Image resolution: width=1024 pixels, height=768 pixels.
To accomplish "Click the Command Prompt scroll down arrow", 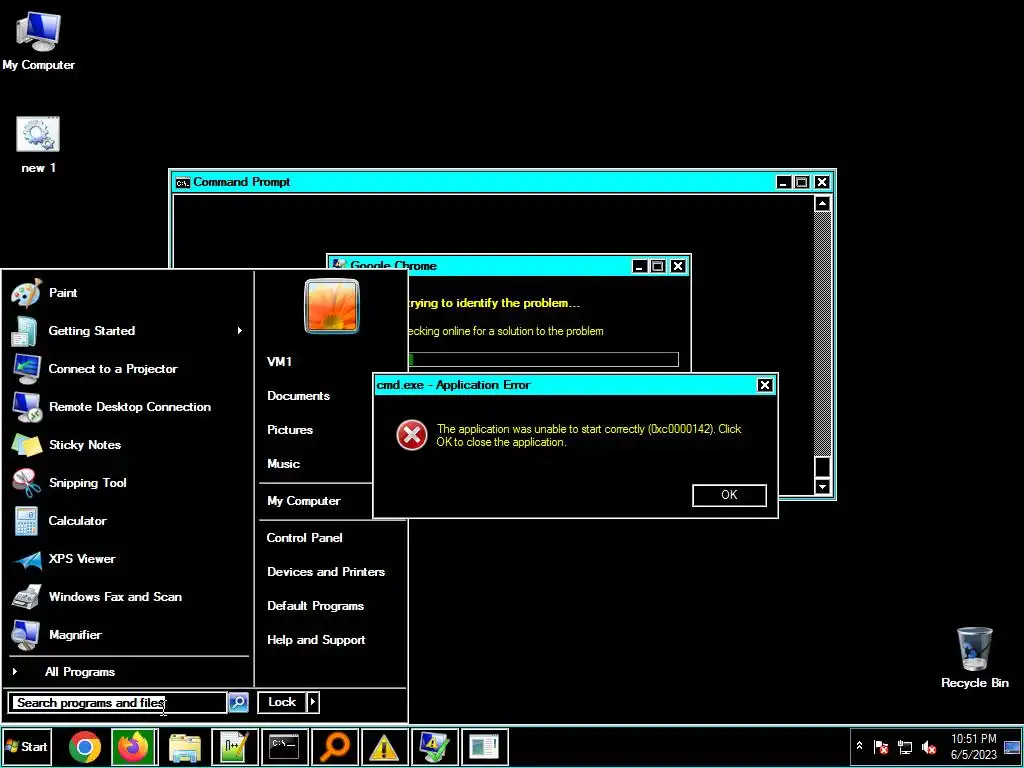I will click(822, 487).
